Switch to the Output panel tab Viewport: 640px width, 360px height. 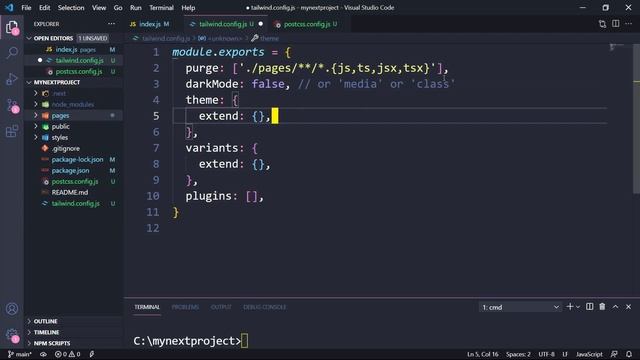click(221, 307)
